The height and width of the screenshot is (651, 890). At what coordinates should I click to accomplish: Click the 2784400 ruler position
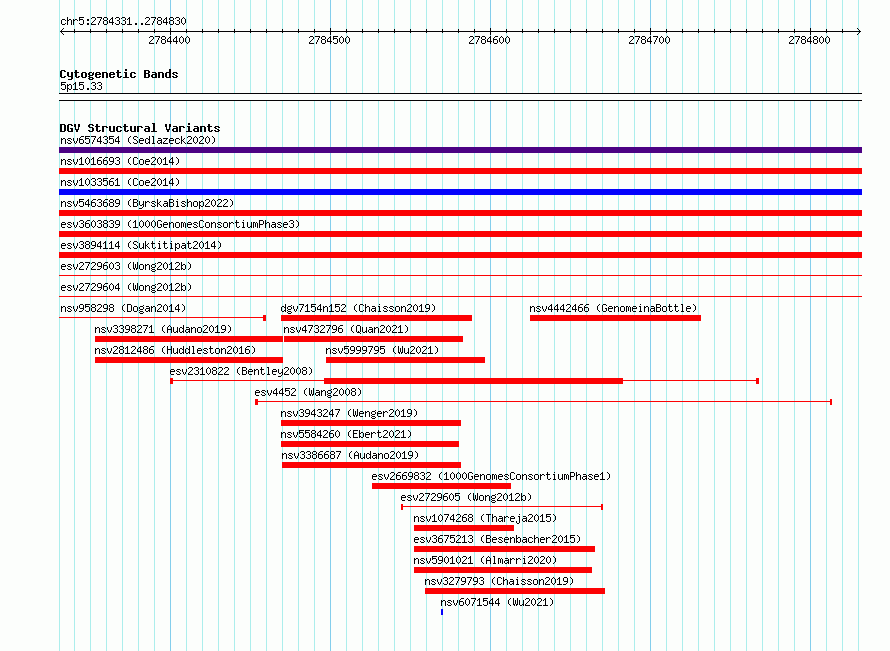click(170, 40)
